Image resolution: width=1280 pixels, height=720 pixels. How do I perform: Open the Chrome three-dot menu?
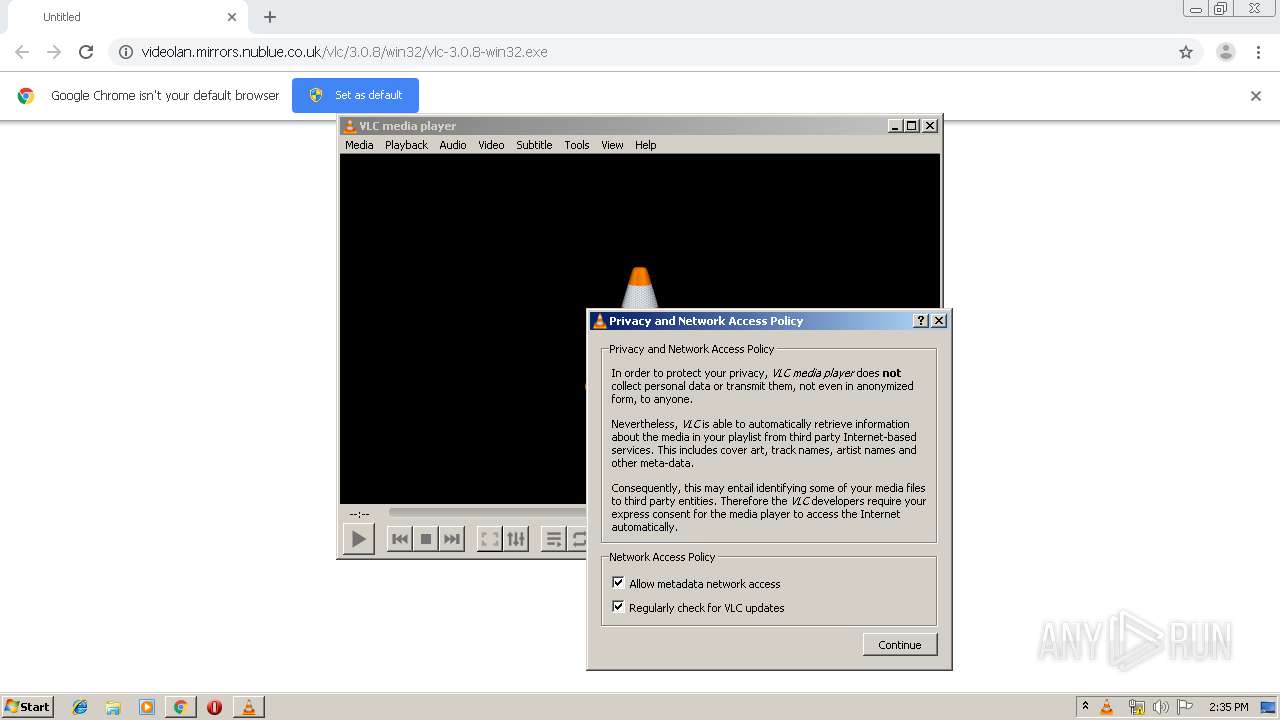coord(1258,52)
